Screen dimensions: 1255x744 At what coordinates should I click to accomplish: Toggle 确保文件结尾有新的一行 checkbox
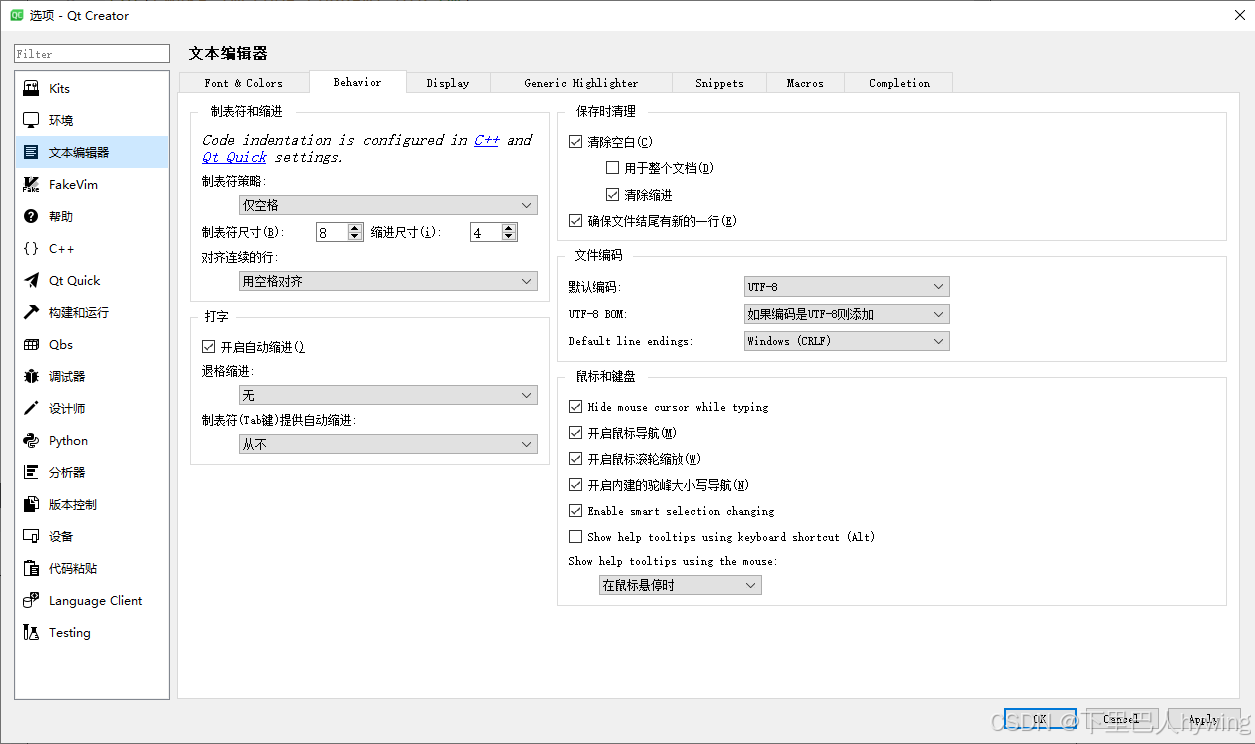575,221
